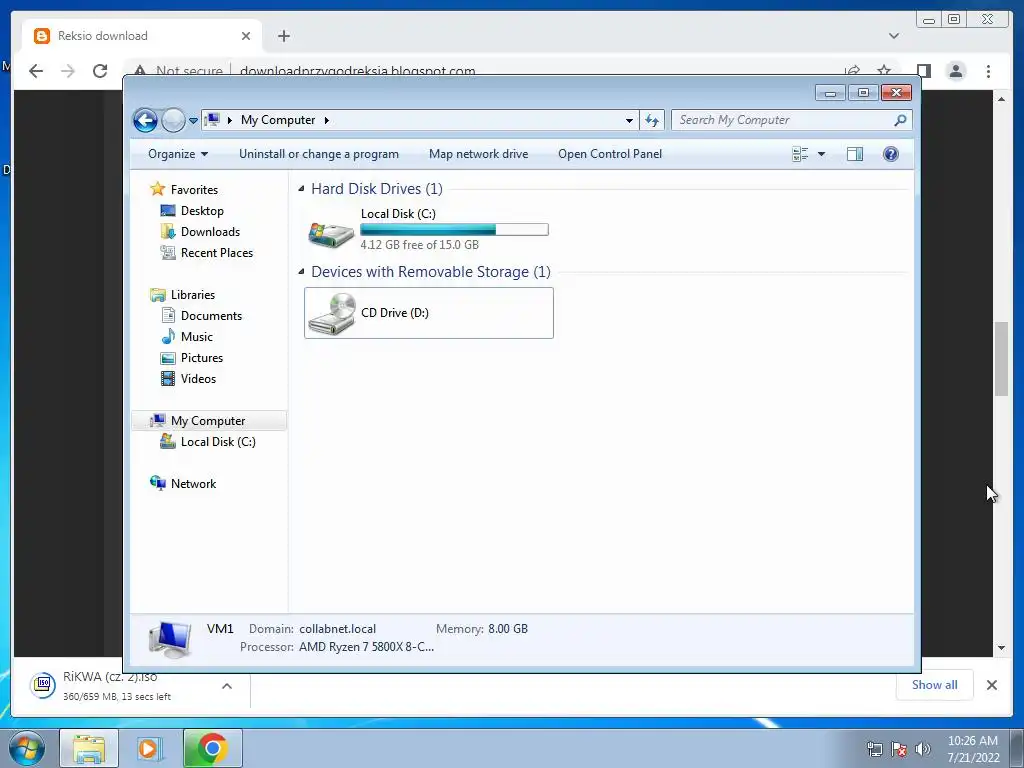The width and height of the screenshot is (1024, 768).
Task: Click the Local Disk (C:) usage bar
Action: [x=455, y=230]
